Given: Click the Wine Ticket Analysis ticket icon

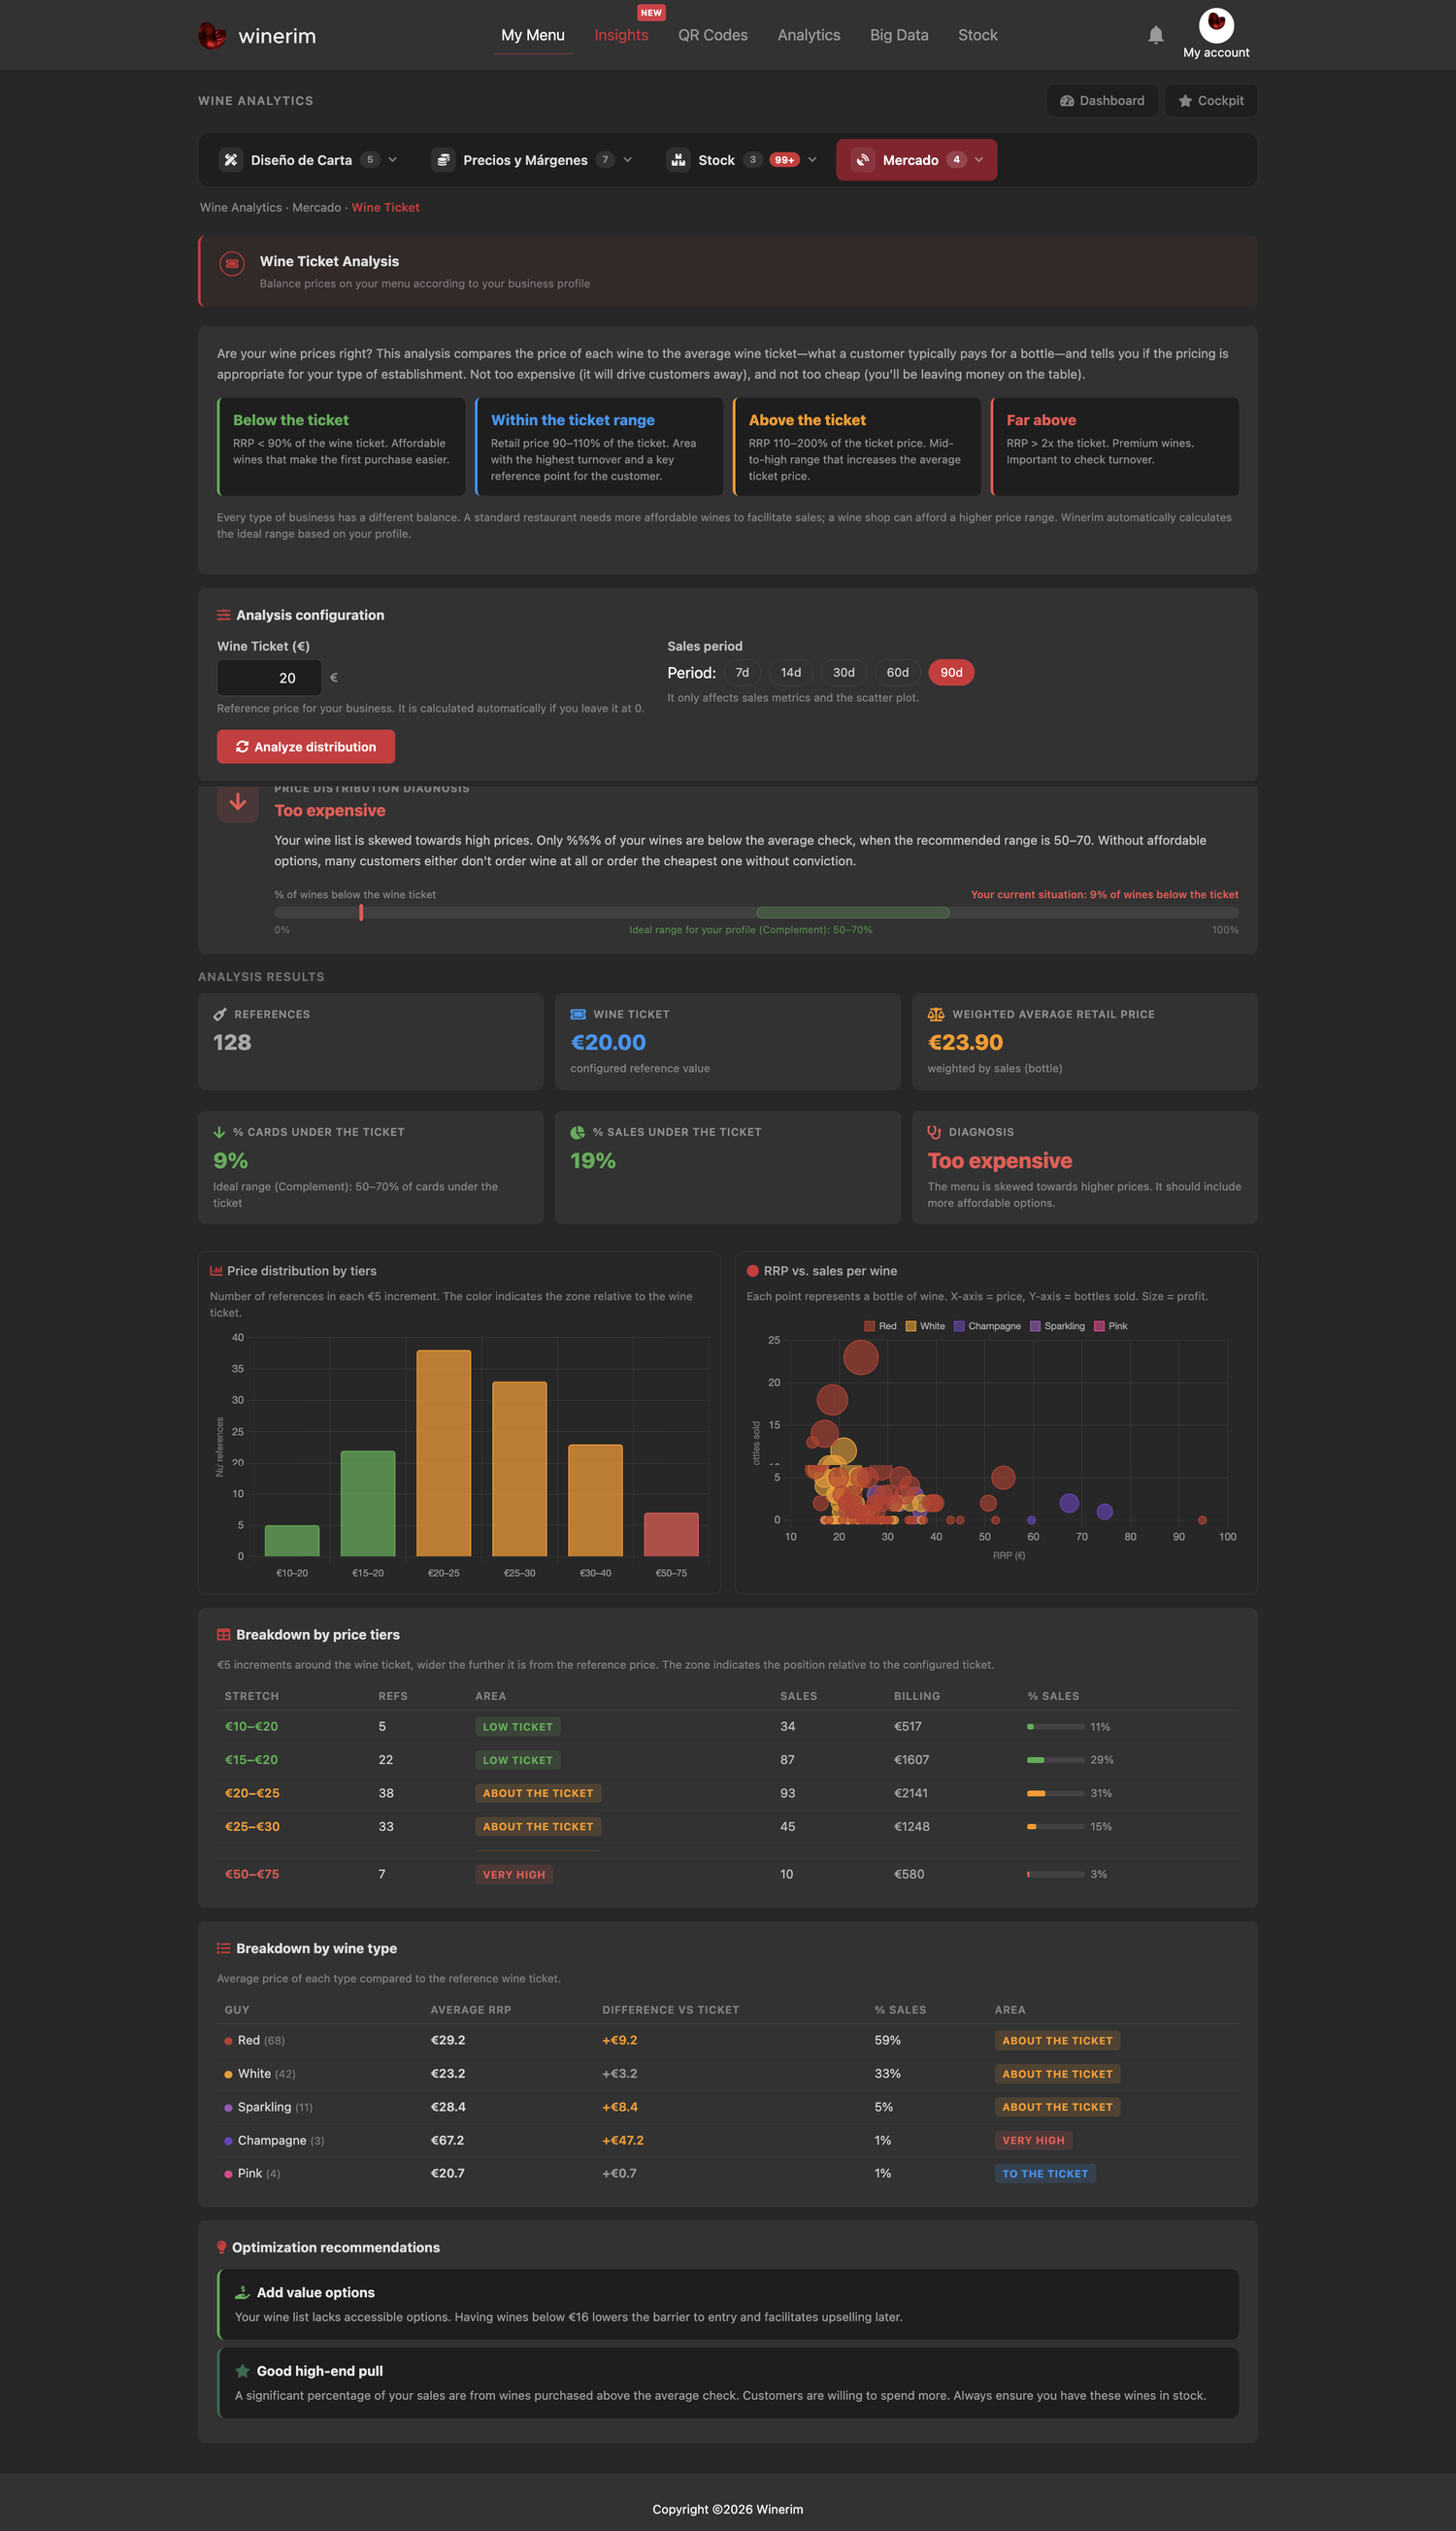Looking at the screenshot, I should pos(232,263).
